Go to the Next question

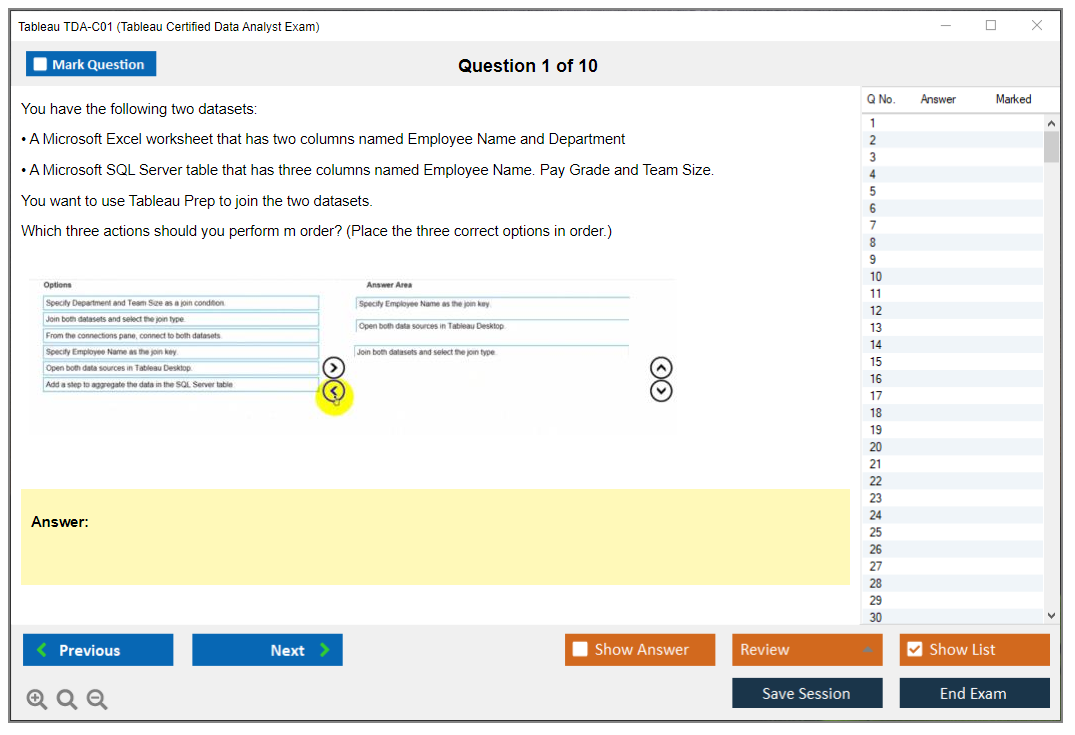pyautogui.click(x=267, y=650)
